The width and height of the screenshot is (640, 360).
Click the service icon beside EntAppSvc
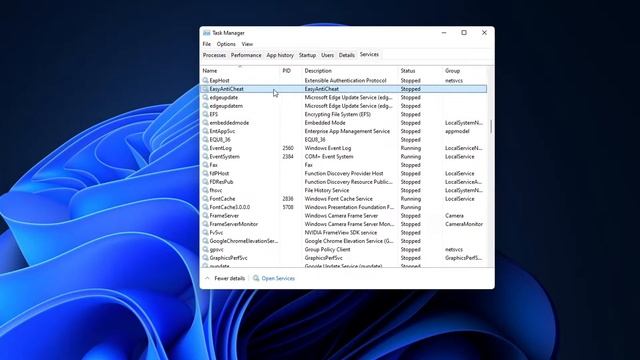click(x=205, y=131)
